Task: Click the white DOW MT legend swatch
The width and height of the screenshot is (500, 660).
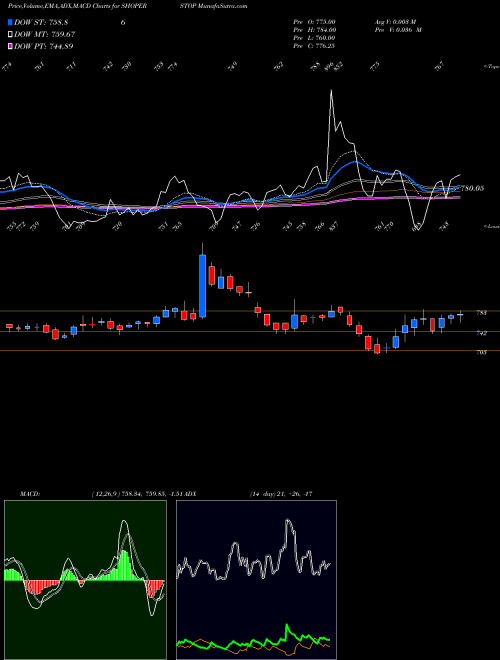Action: pos(11,35)
